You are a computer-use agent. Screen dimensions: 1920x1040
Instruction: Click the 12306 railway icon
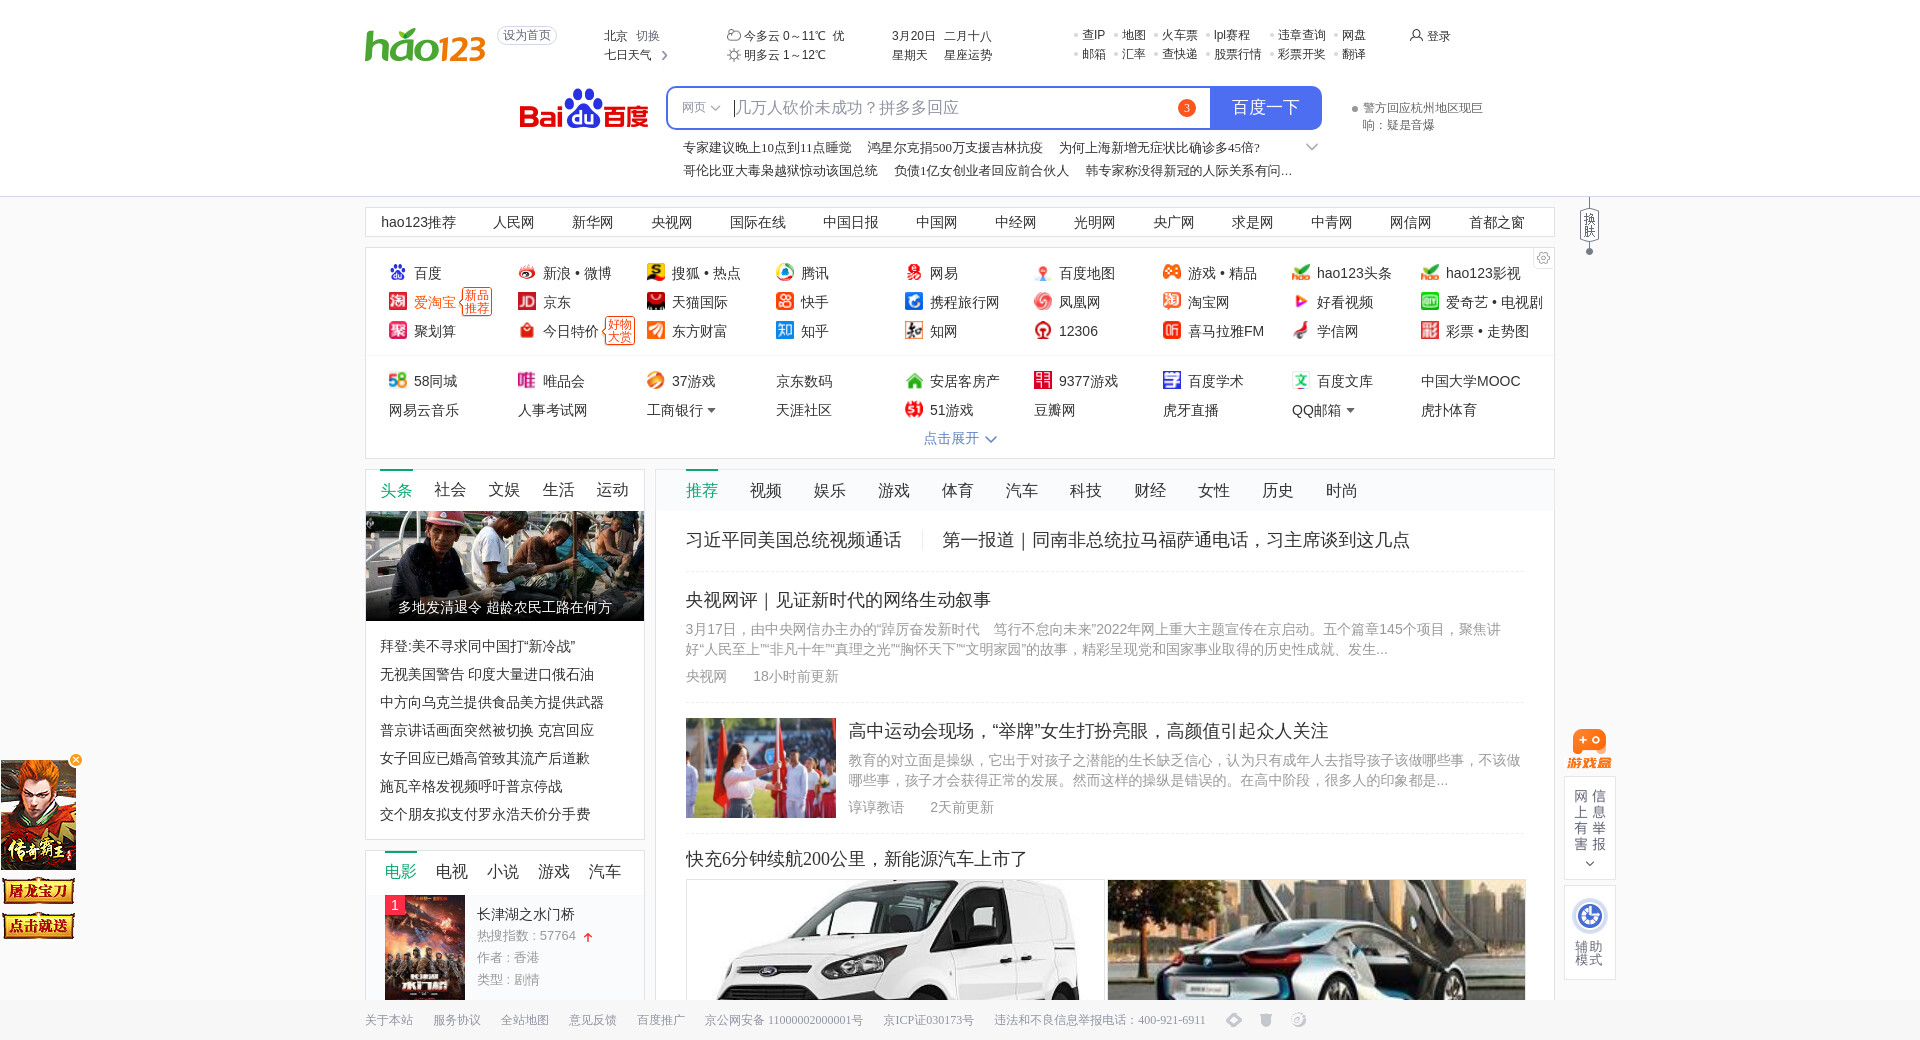(x=1043, y=331)
